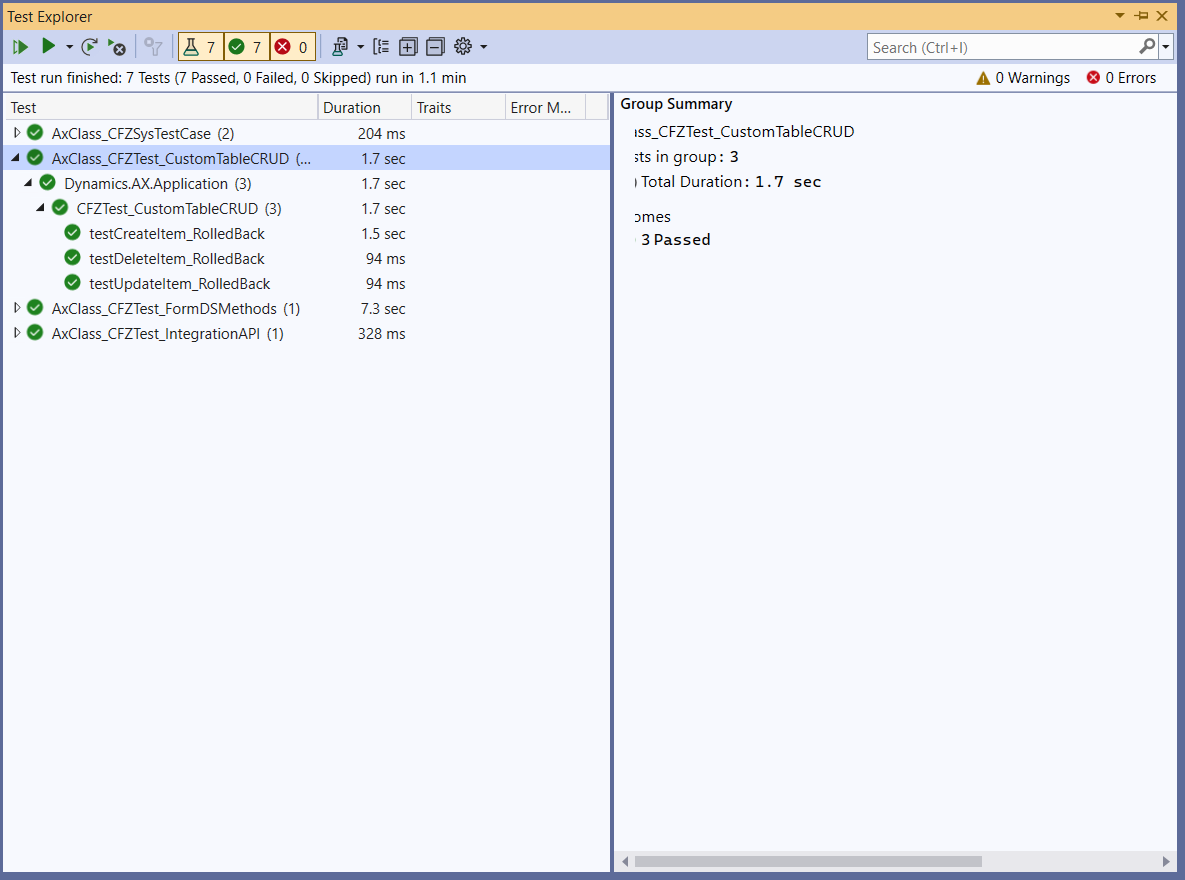Image resolution: width=1185 pixels, height=880 pixels.
Task: Click the green Run play button
Action: [48, 47]
